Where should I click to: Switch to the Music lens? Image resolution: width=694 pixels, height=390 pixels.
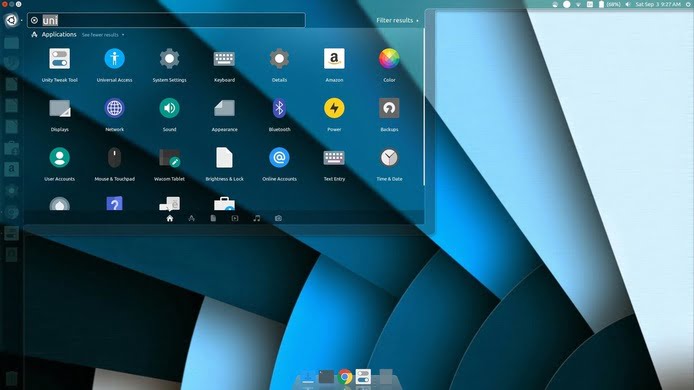click(x=256, y=218)
